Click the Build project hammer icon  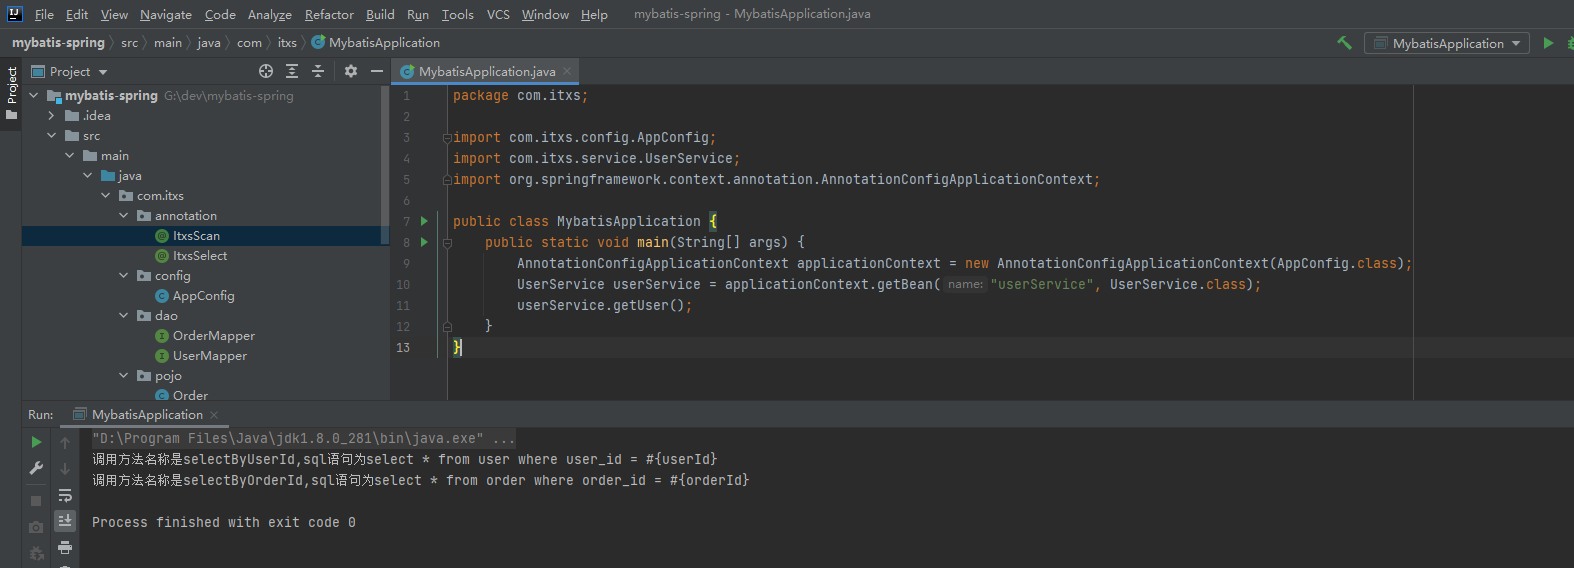1344,43
